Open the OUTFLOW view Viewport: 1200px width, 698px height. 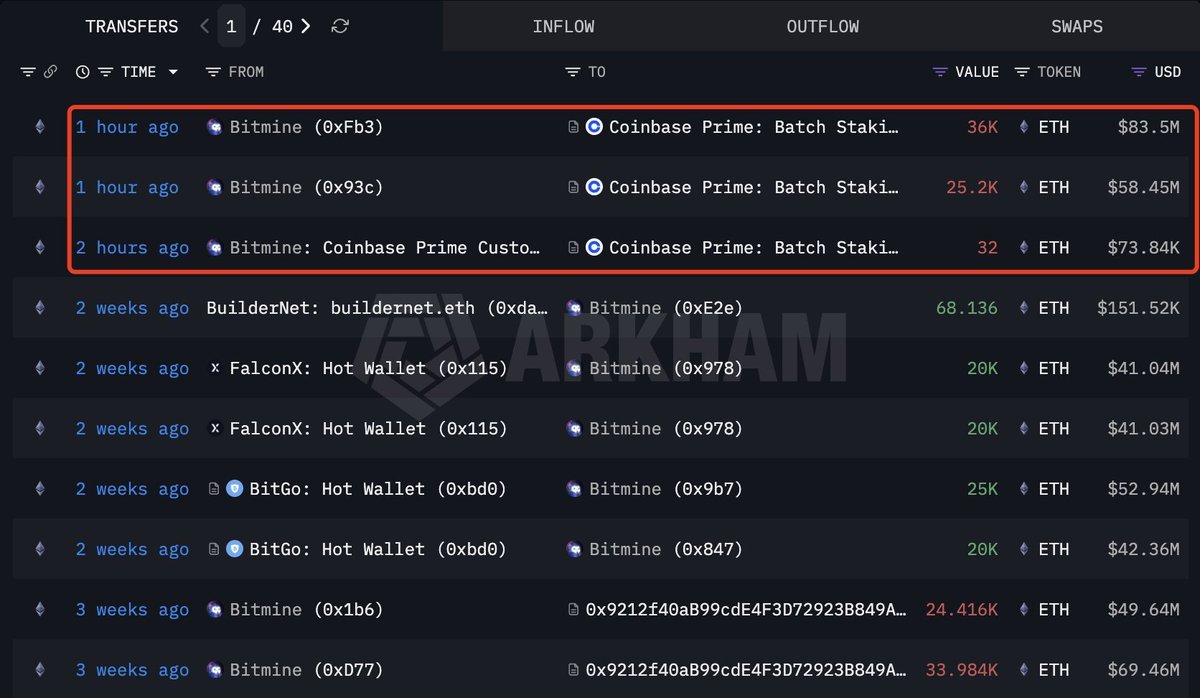pos(822,25)
